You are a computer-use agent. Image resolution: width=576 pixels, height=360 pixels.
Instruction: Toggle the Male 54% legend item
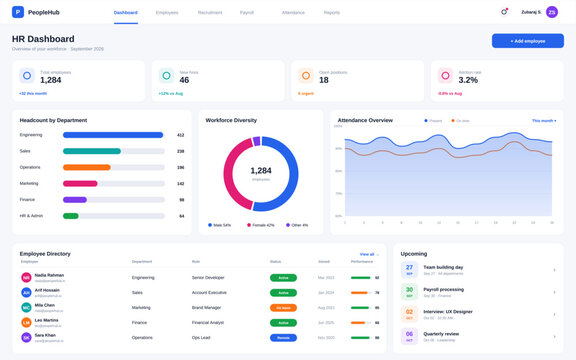pyautogui.click(x=219, y=225)
